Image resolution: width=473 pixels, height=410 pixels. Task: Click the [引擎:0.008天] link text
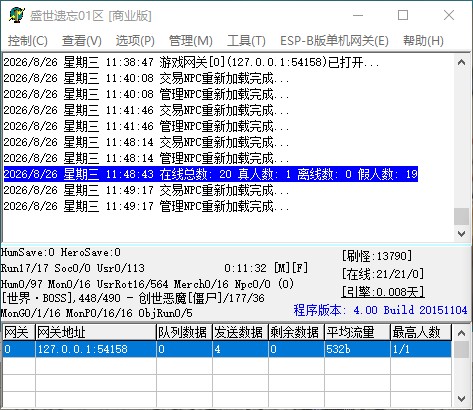point(383,292)
